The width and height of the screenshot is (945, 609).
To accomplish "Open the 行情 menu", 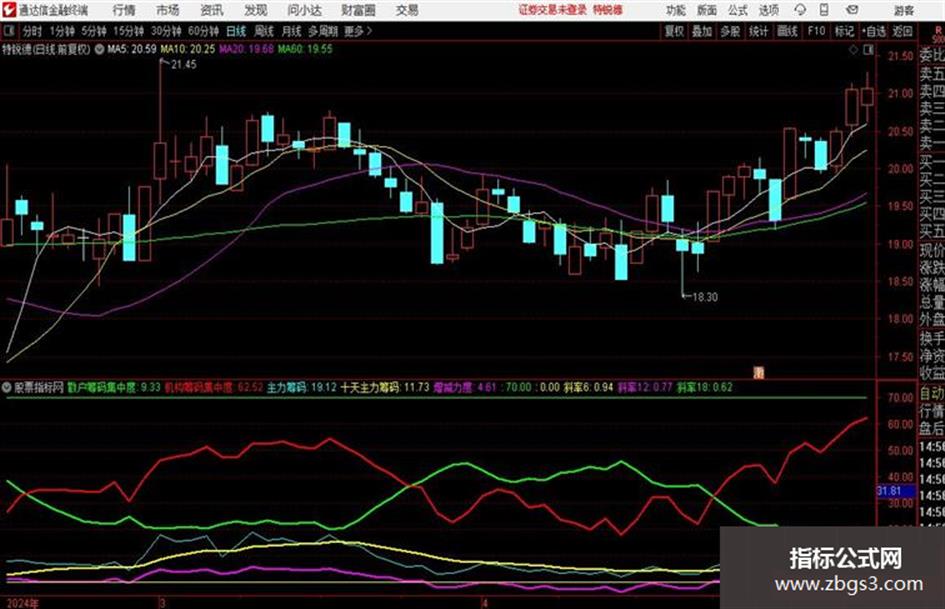I will tap(124, 10).
